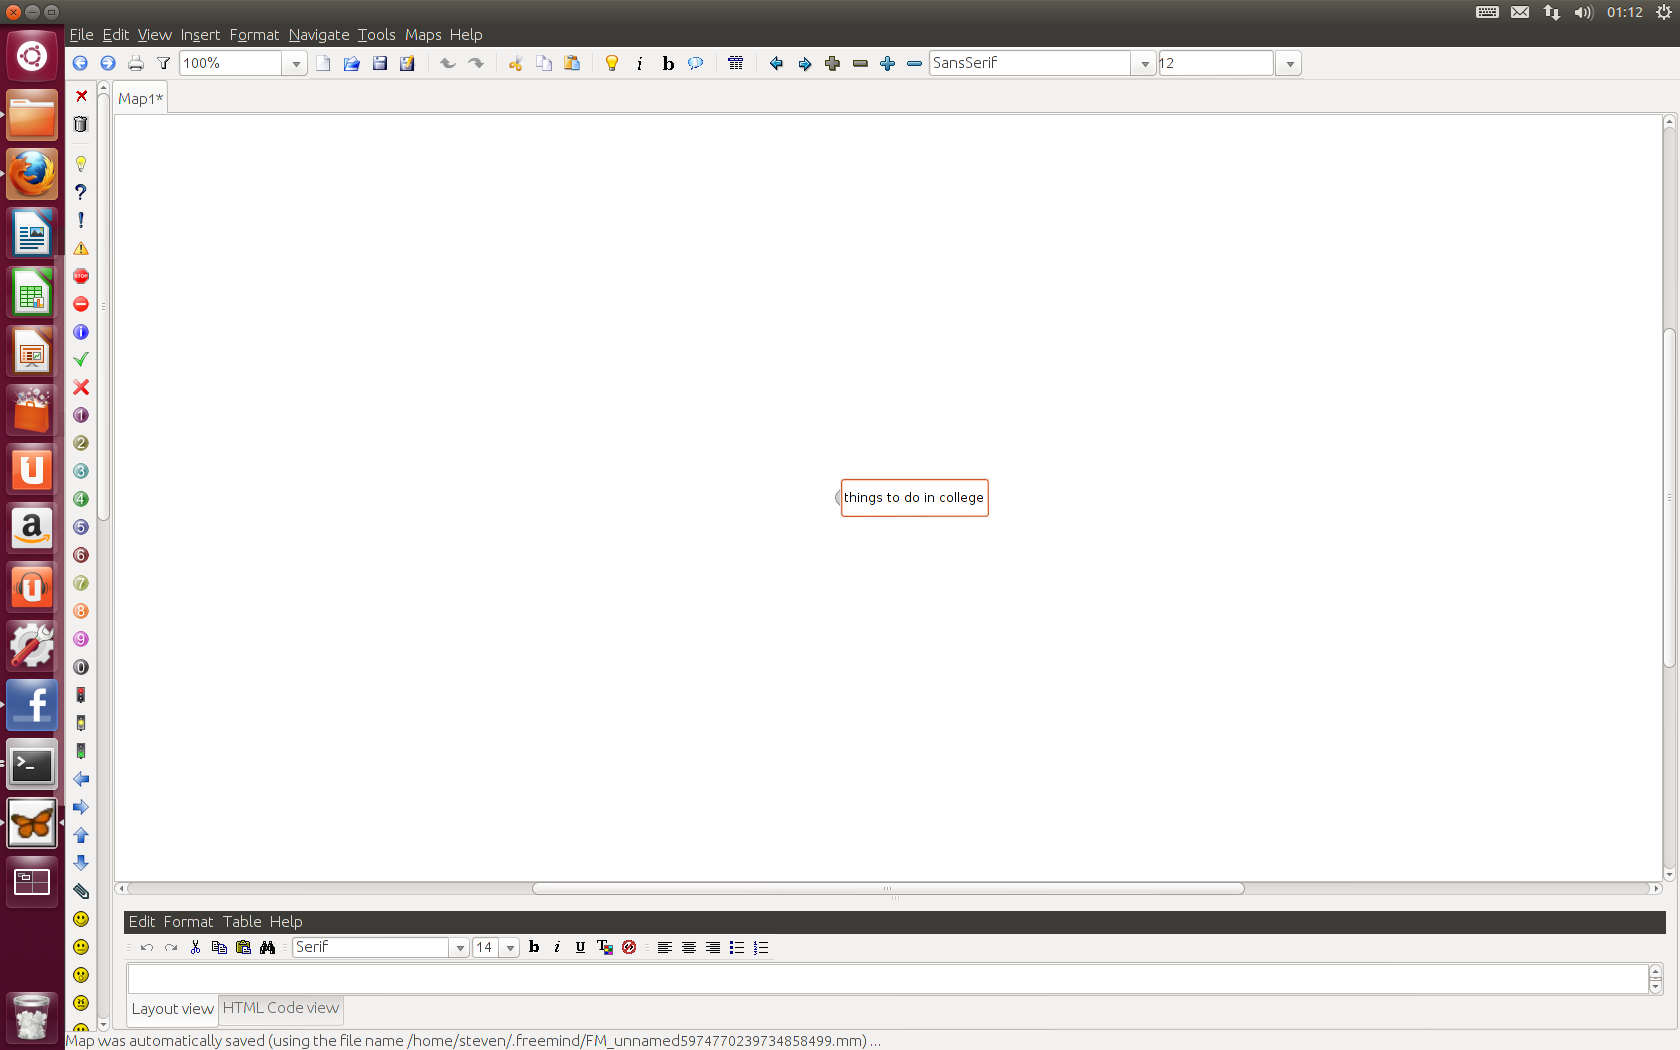Toggle bold formatting in the map toolbar
1680x1050 pixels.
tap(667, 63)
